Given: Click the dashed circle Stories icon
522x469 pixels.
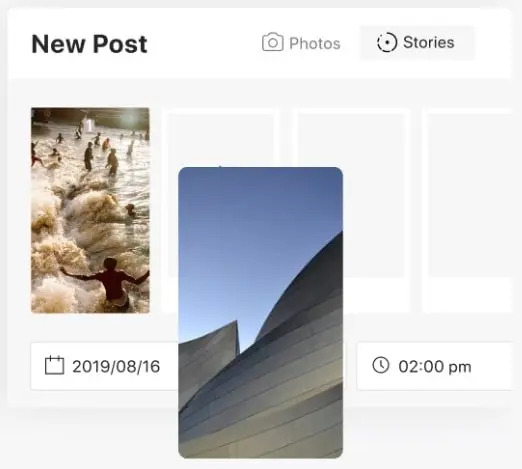Looking at the screenshot, I should coord(387,42).
